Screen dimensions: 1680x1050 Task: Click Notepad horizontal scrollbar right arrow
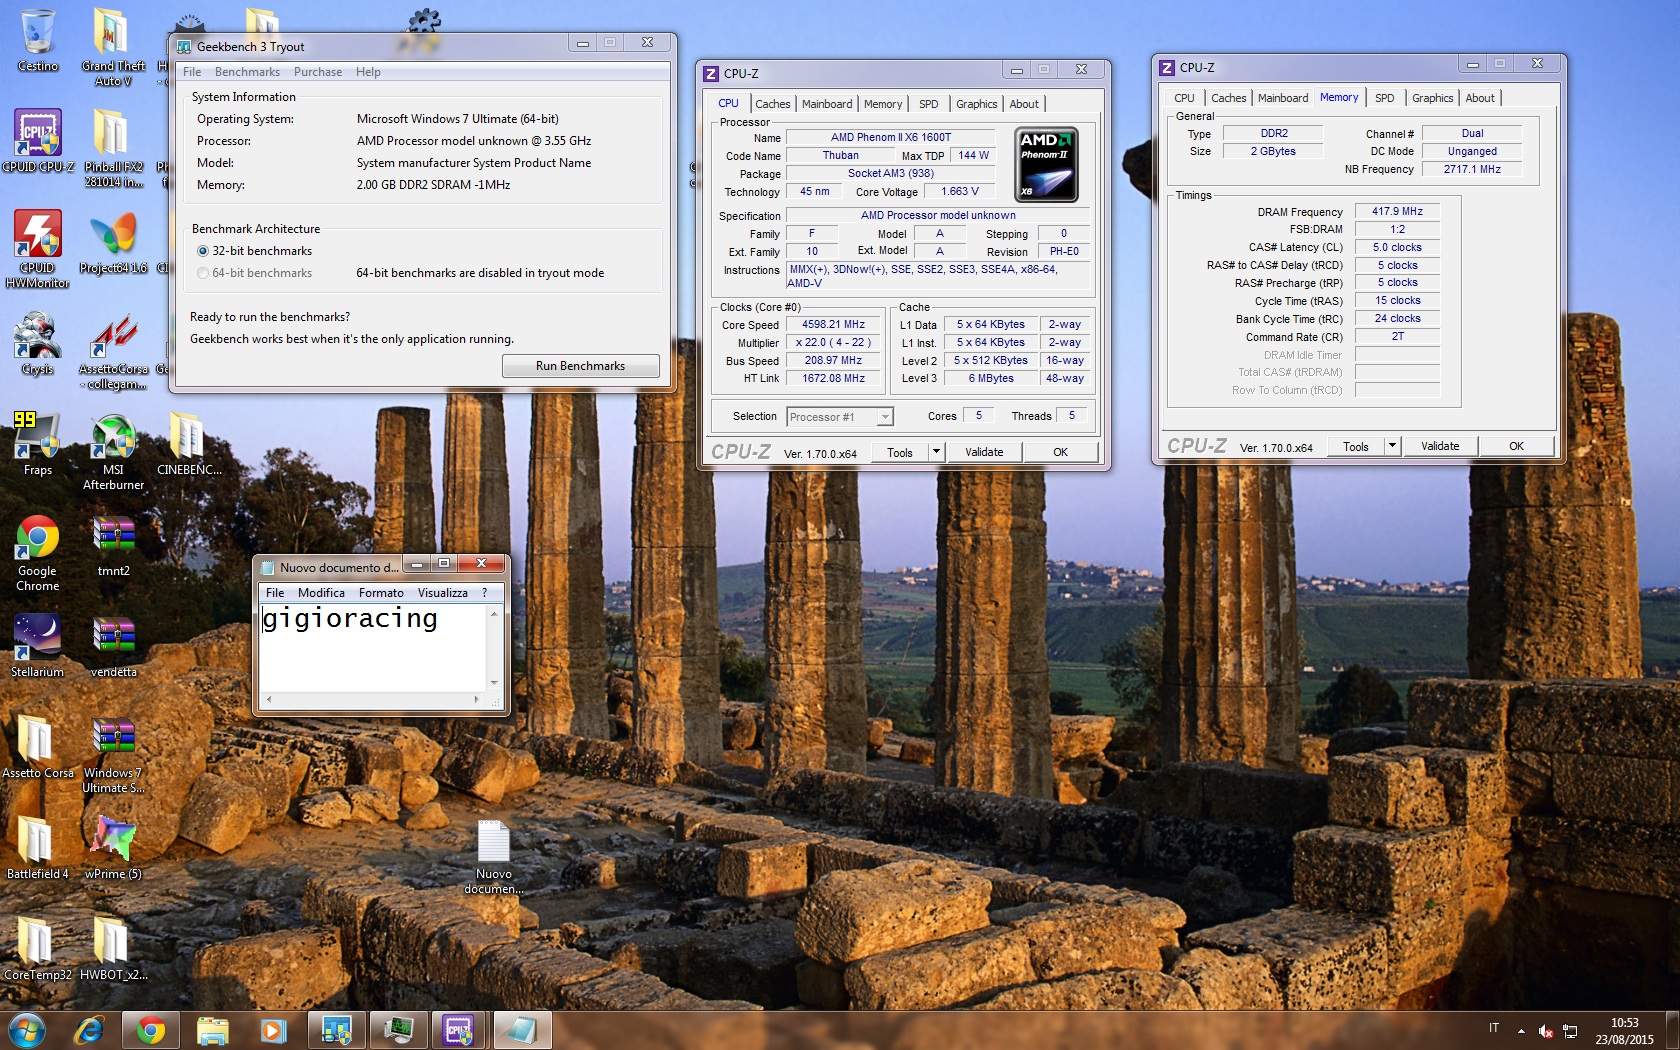tap(476, 699)
